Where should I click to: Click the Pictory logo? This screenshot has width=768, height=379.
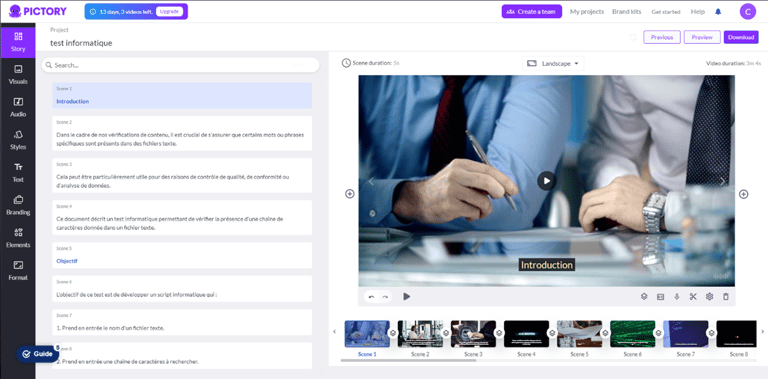pos(37,11)
